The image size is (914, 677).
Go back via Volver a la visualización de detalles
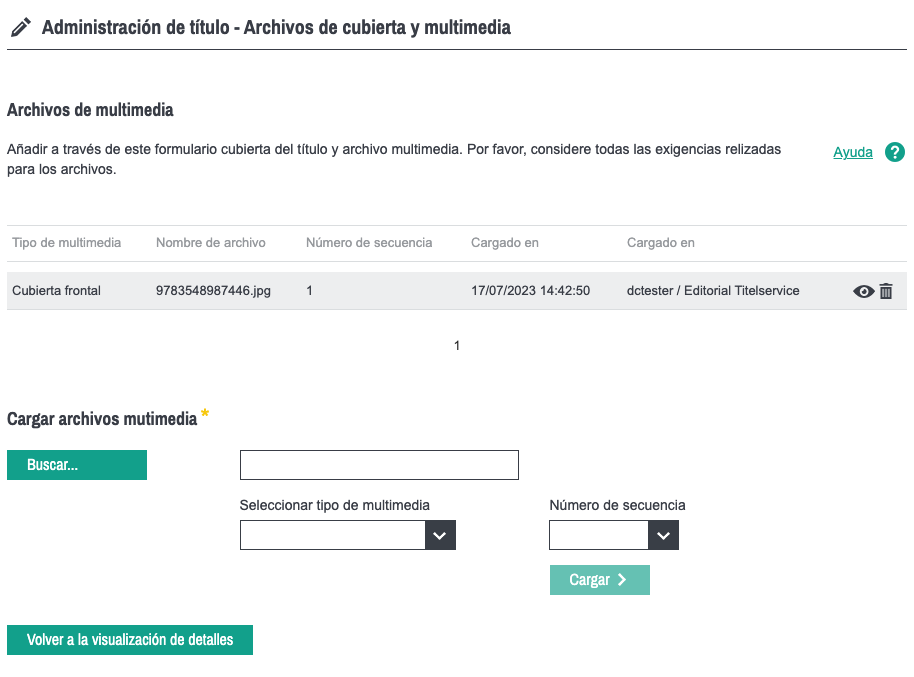[130, 640]
